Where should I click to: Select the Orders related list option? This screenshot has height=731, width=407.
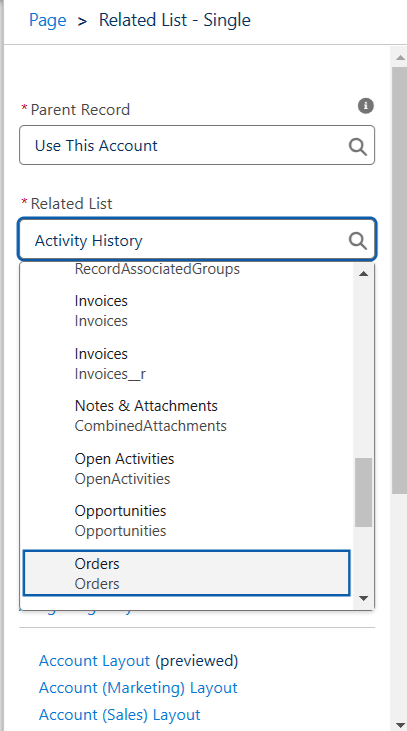[x=186, y=573]
